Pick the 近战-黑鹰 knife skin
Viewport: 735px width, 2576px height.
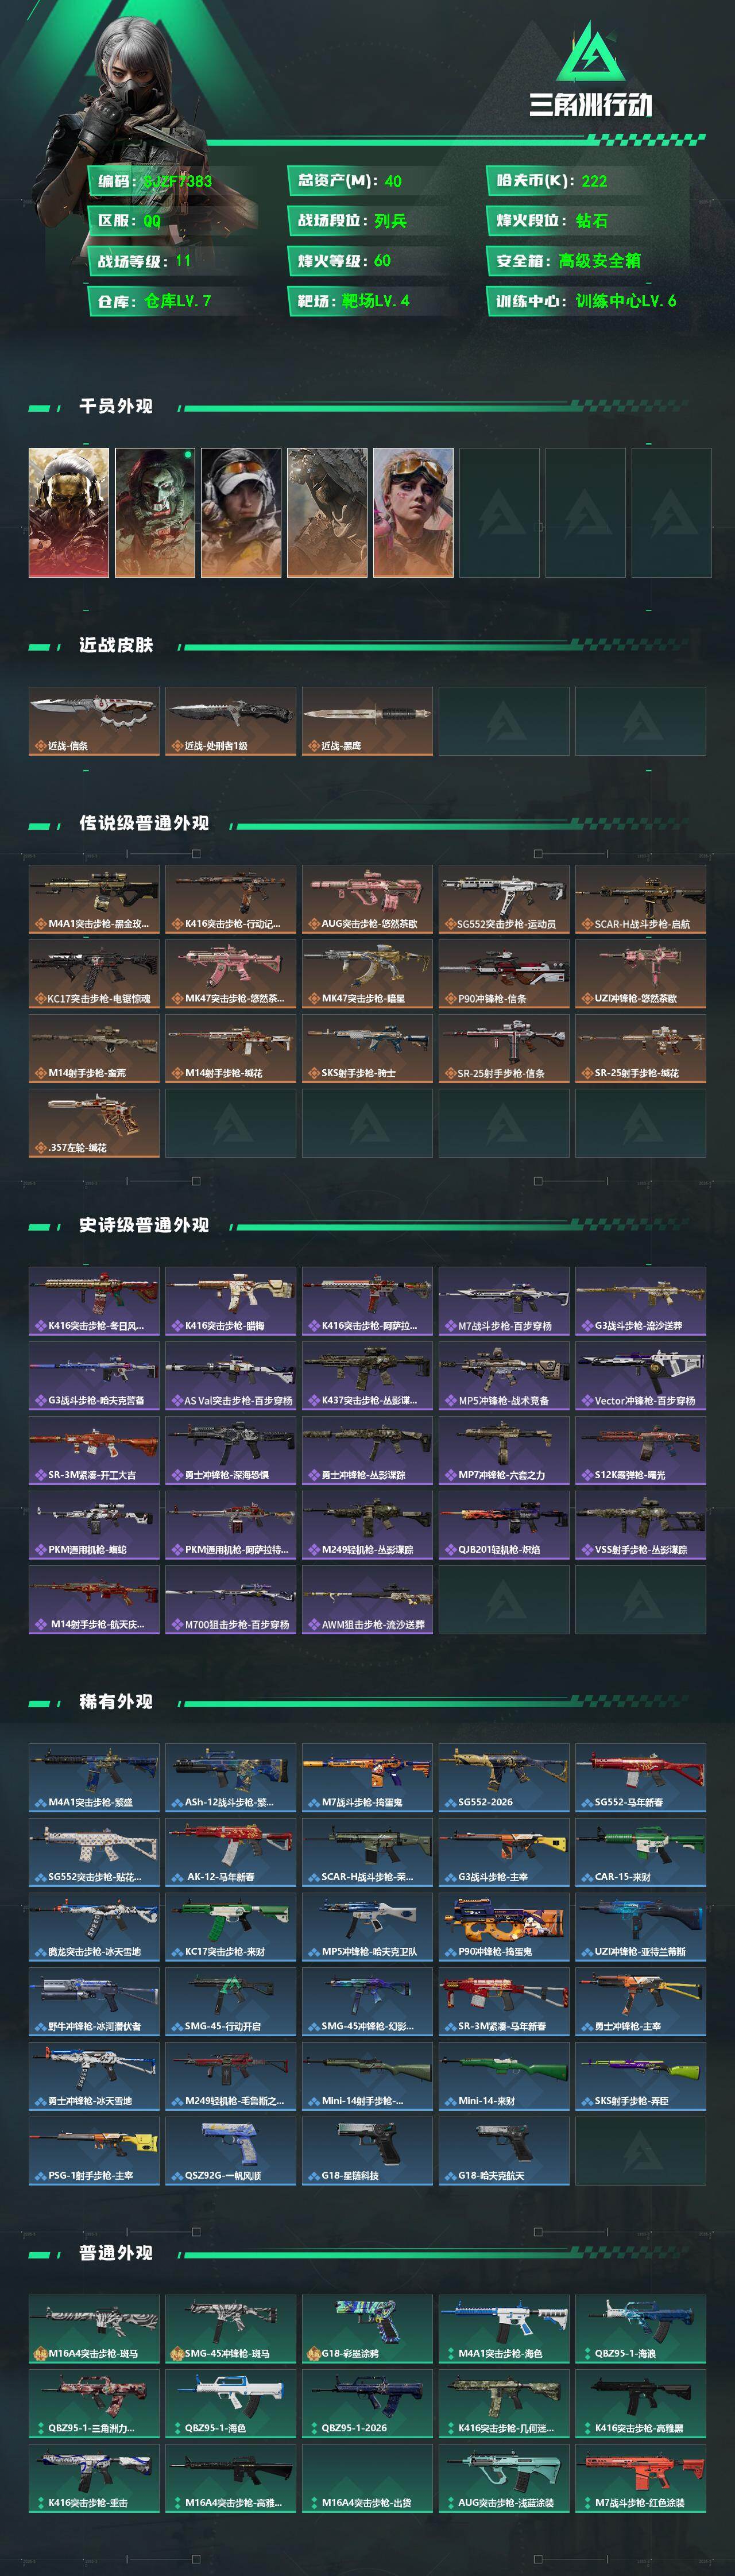(367, 721)
